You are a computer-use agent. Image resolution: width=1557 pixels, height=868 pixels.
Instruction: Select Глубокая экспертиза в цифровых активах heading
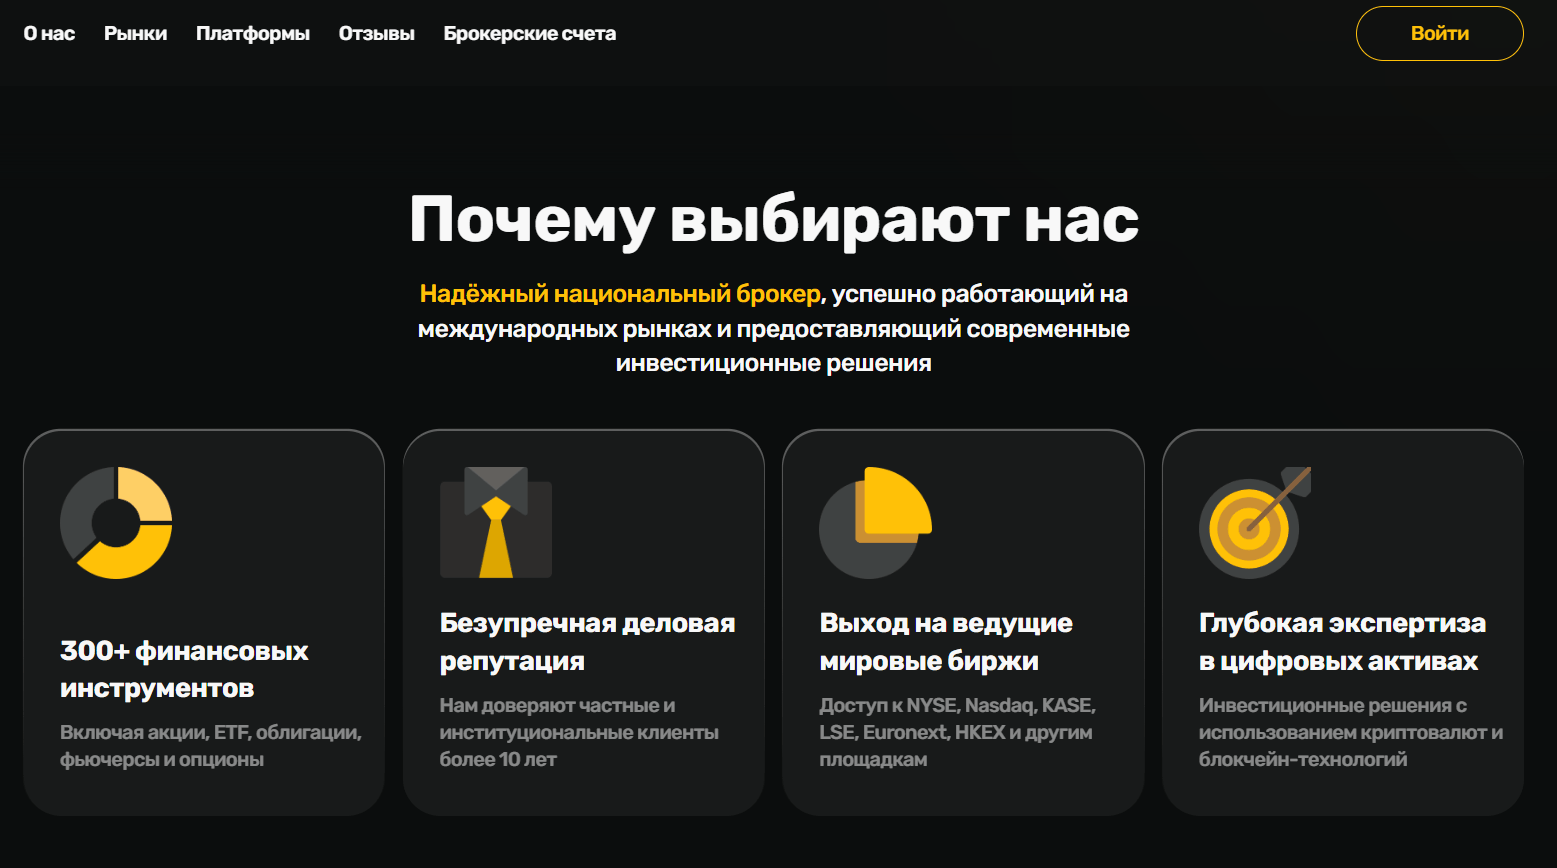tap(1342, 641)
